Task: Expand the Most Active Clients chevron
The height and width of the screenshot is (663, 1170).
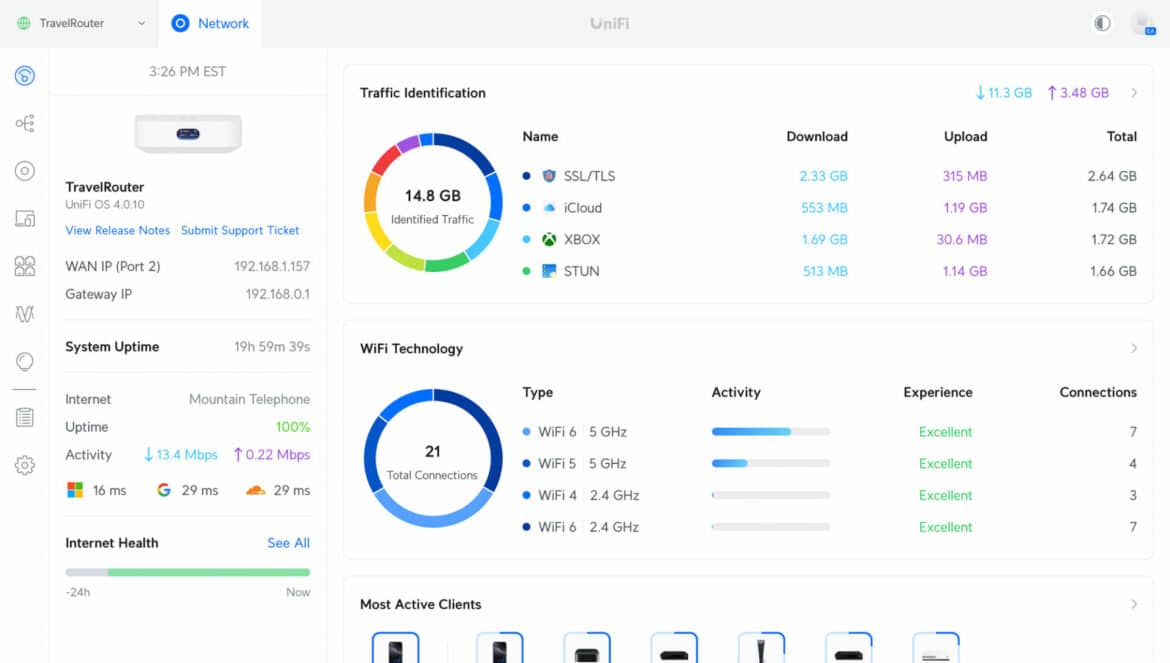Action: point(1134,605)
